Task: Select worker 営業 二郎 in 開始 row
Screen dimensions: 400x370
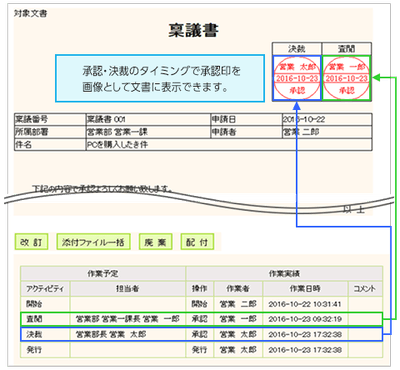Action: tap(238, 304)
